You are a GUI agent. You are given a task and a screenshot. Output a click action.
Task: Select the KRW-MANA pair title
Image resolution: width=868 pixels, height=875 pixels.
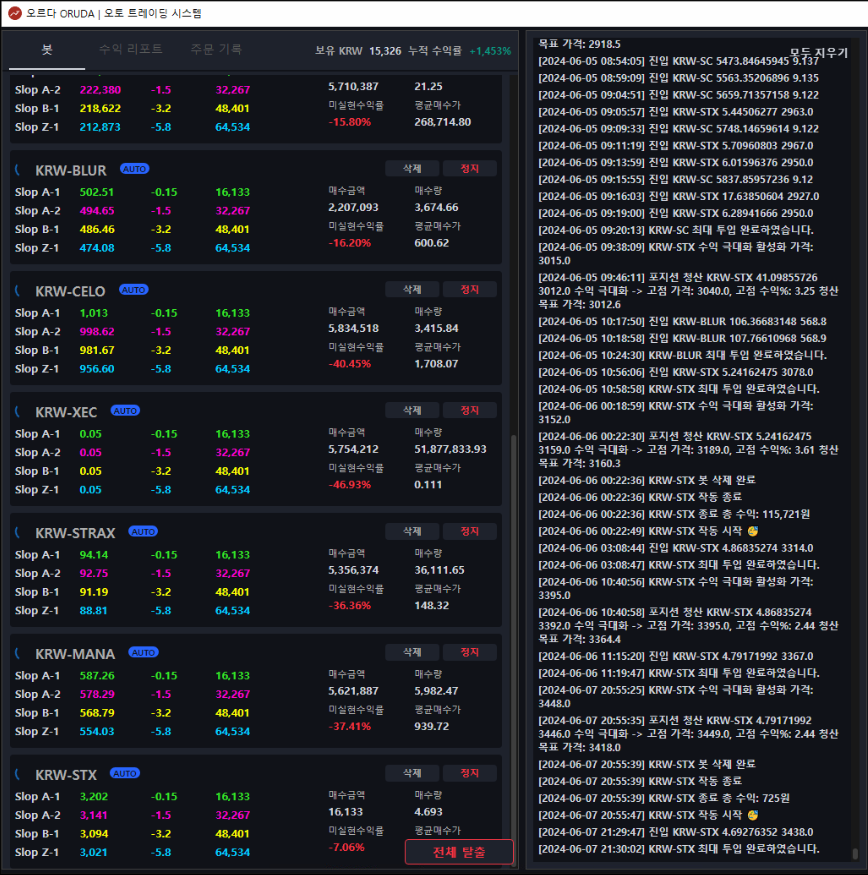(x=75, y=654)
